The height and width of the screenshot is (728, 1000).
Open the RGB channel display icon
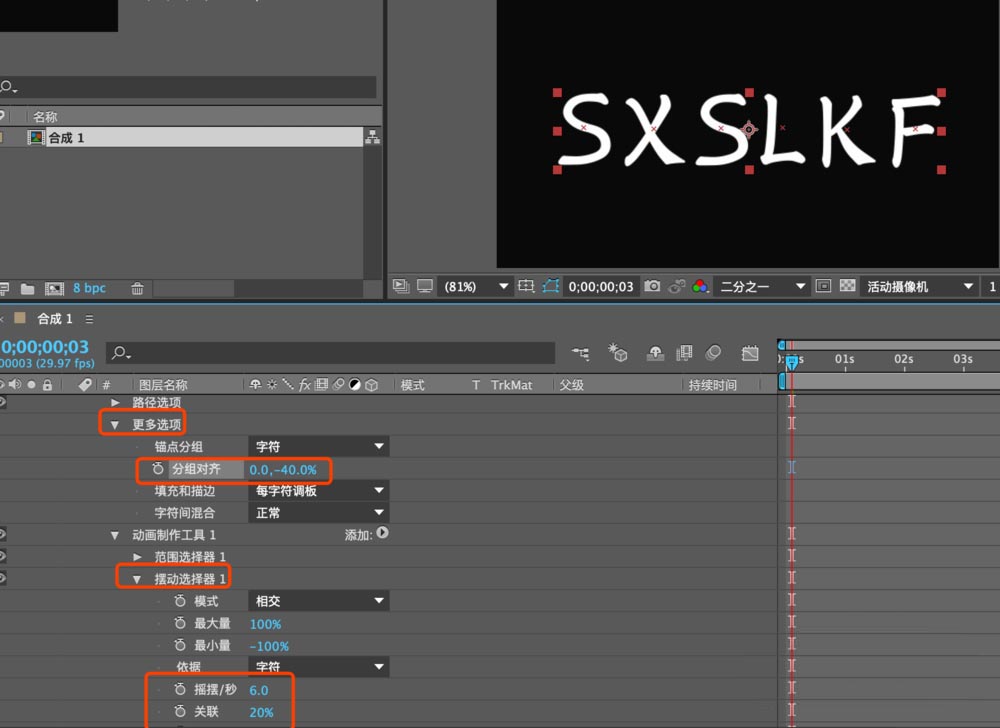tap(700, 286)
